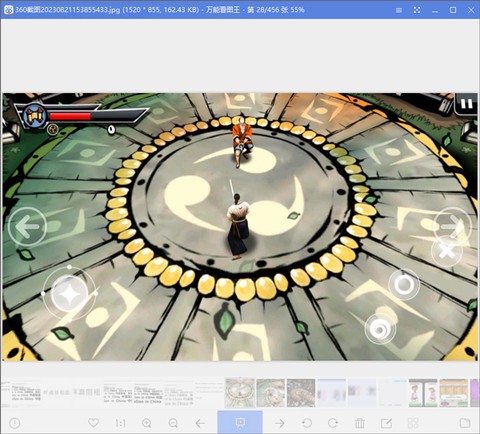Click the pause button in game image
Screen dimensions: 480x434
(466, 104)
